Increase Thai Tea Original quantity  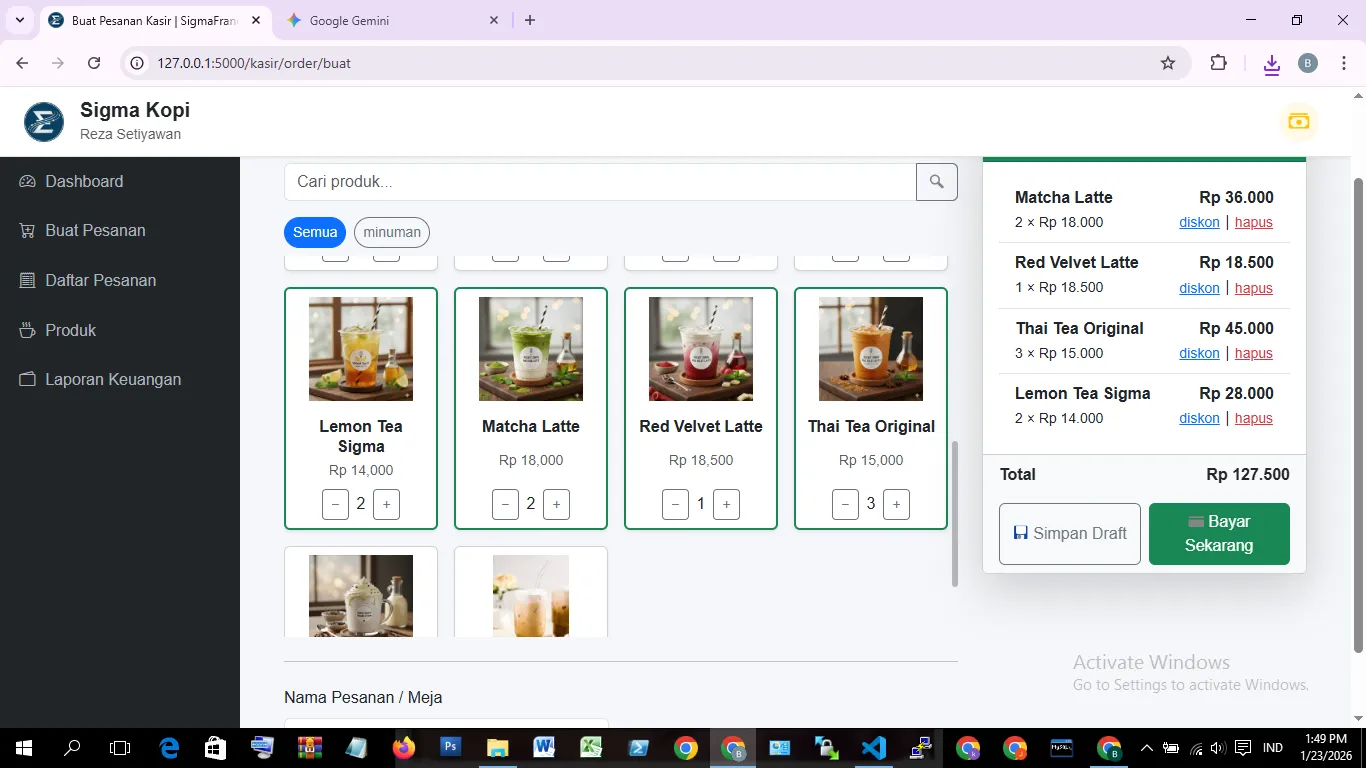tap(896, 504)
